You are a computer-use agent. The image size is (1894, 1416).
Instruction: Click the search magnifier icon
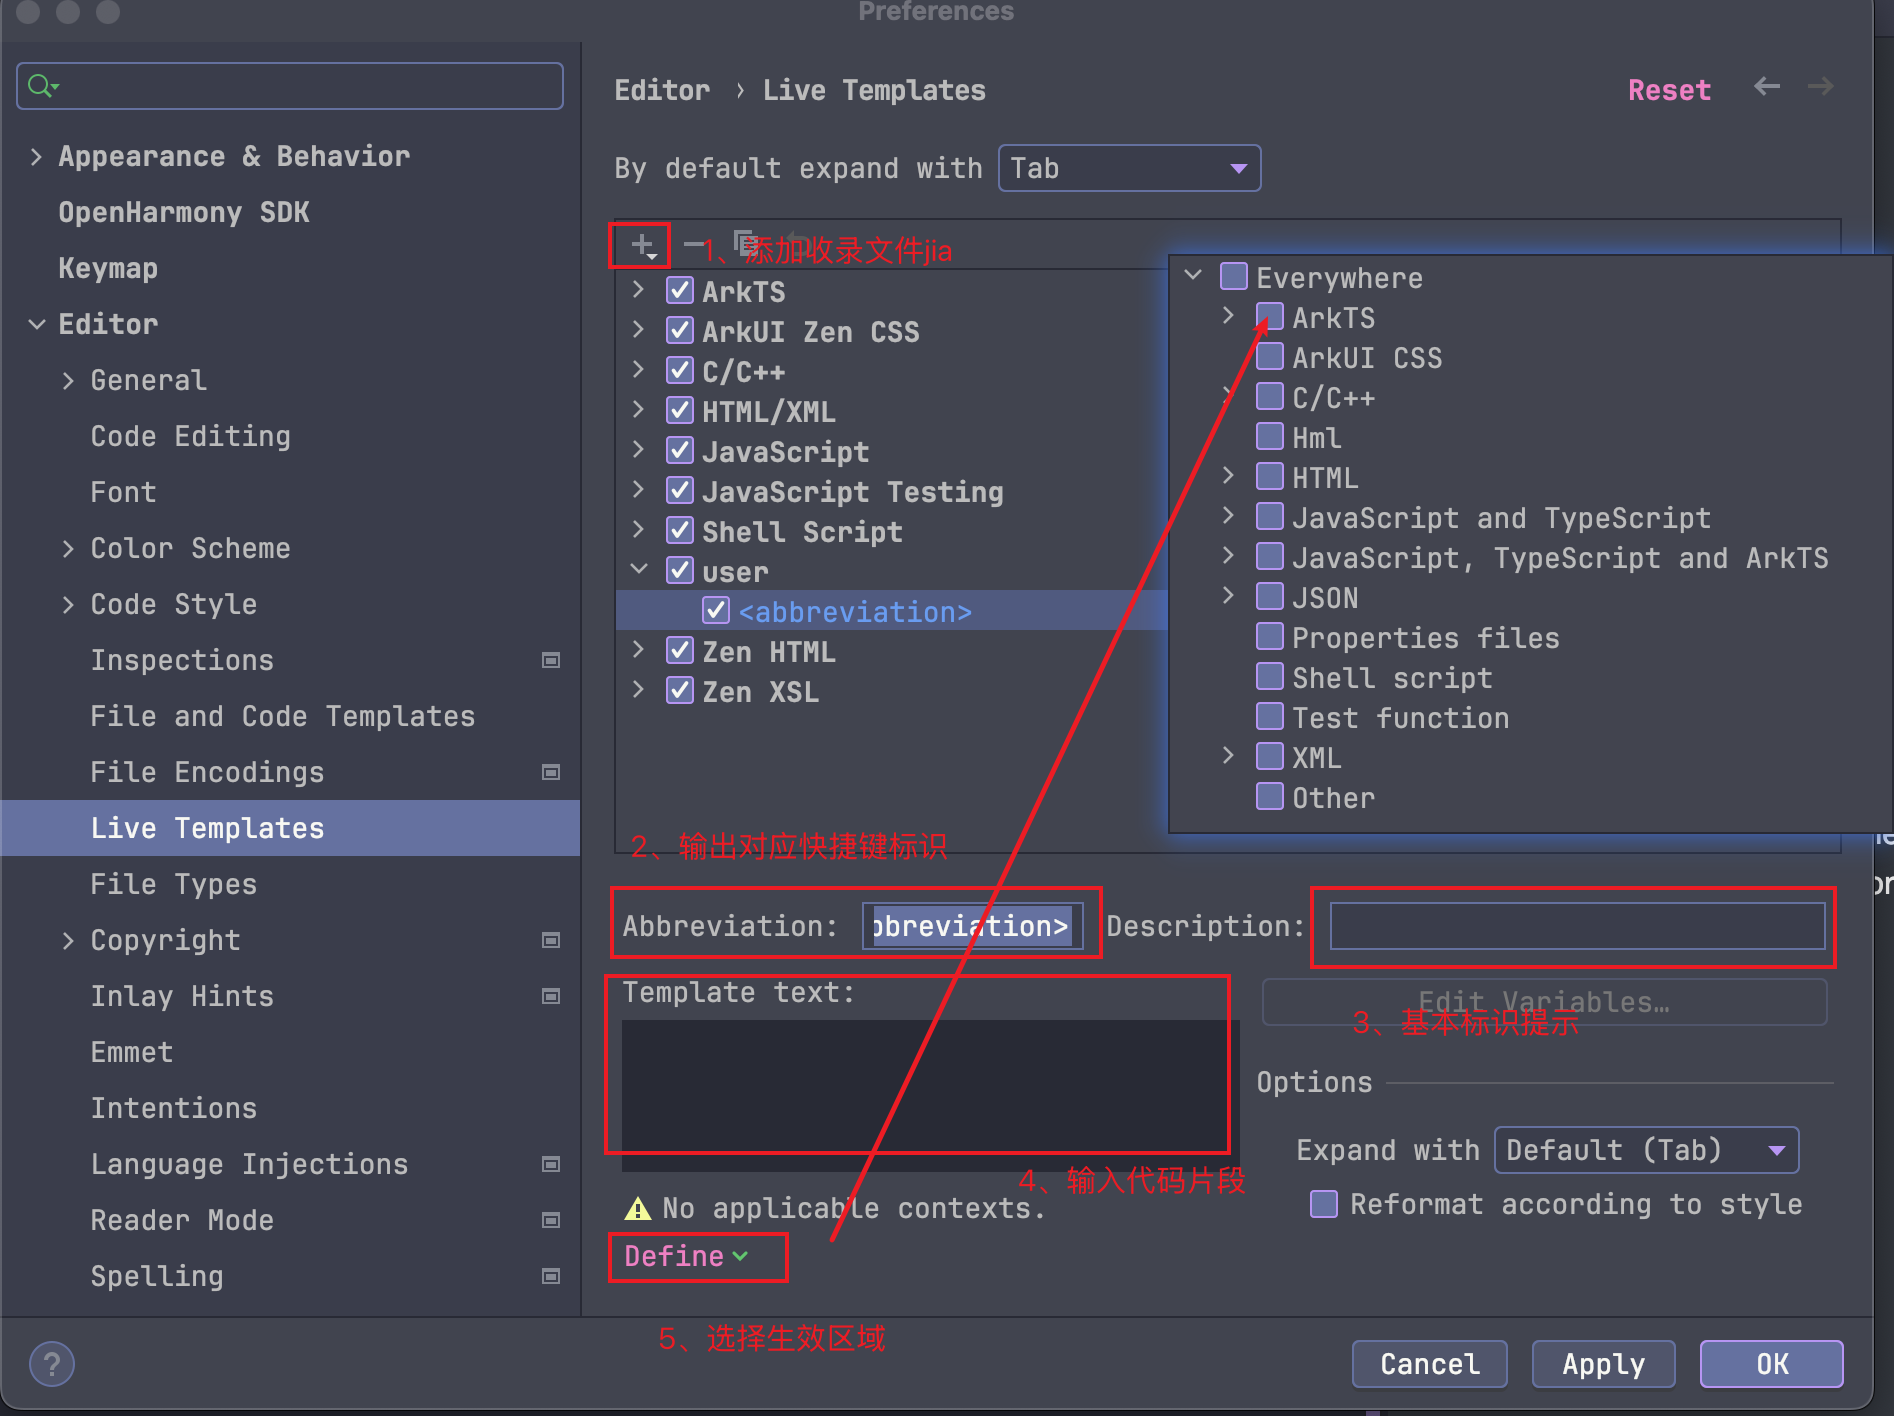click(41, 86)
